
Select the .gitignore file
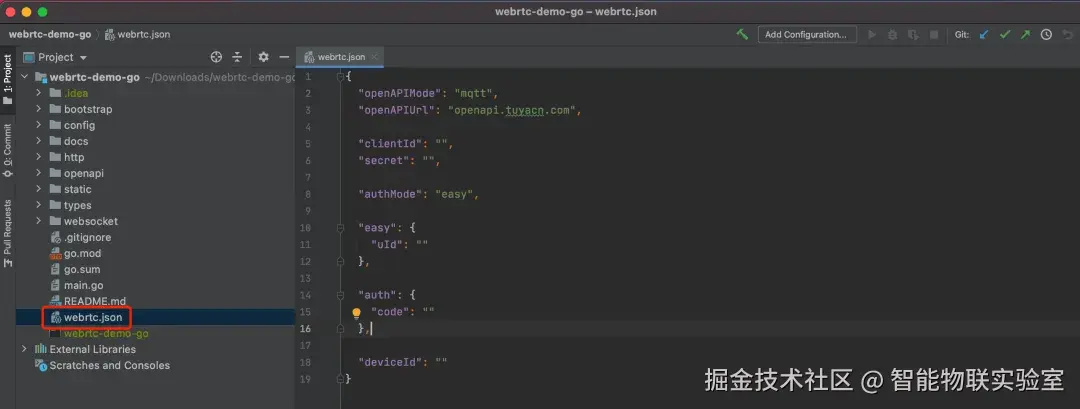(81, 237)
